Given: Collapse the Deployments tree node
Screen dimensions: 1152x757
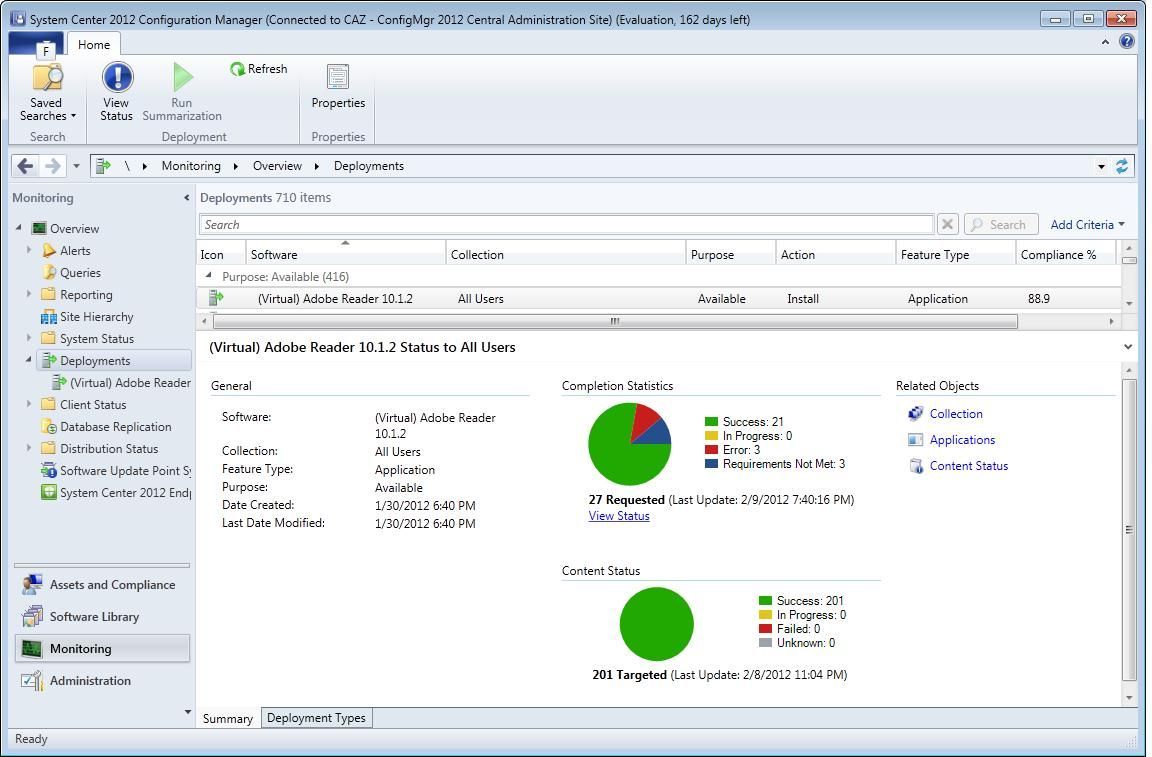Looking at the screenshot, I should point(29,360).
